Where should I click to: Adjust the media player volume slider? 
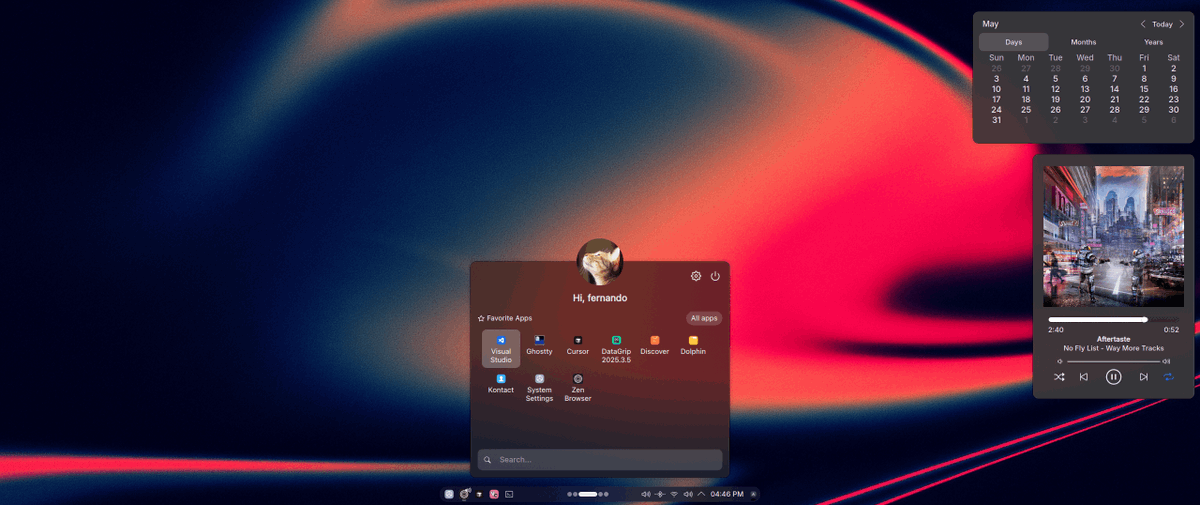[1113, 361]
